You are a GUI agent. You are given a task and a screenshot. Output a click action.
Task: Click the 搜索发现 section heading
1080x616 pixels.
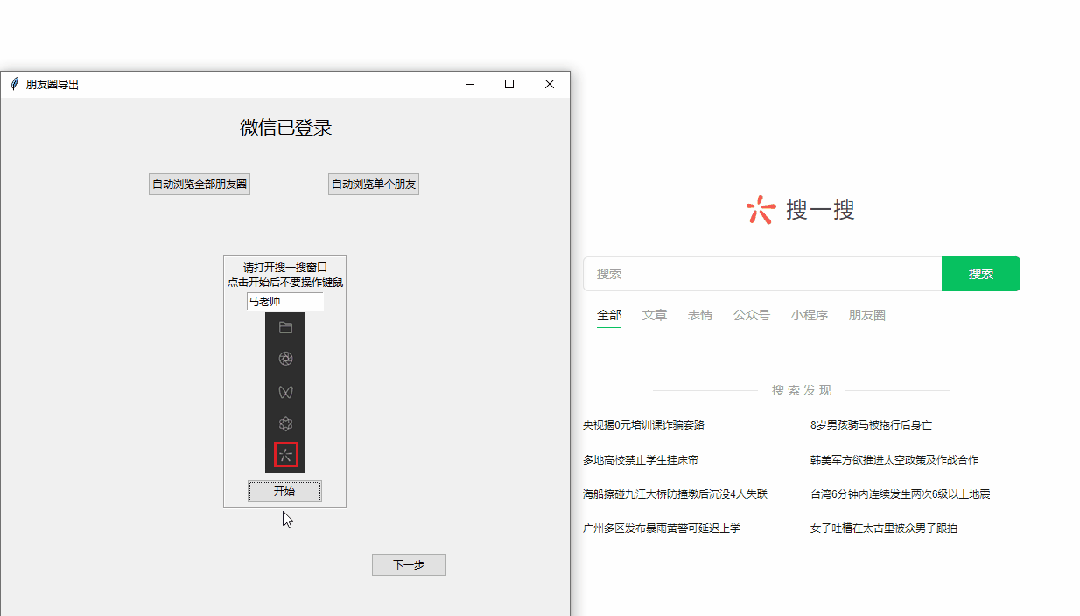tap(801, 391)
